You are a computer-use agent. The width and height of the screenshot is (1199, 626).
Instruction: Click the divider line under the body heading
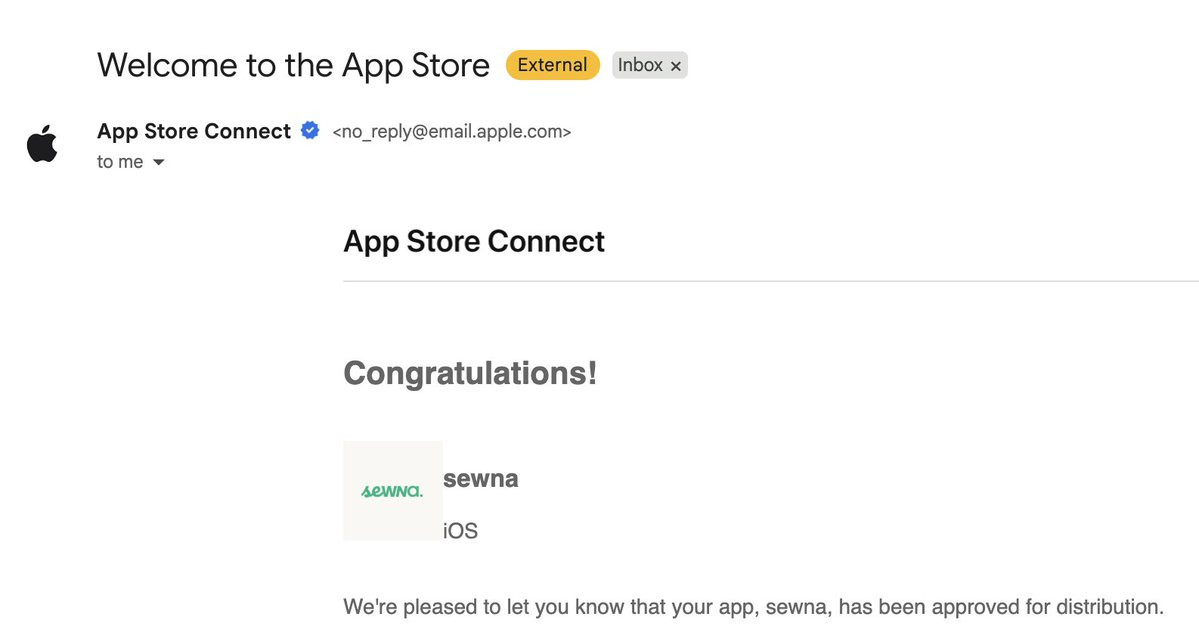point(770,282)
